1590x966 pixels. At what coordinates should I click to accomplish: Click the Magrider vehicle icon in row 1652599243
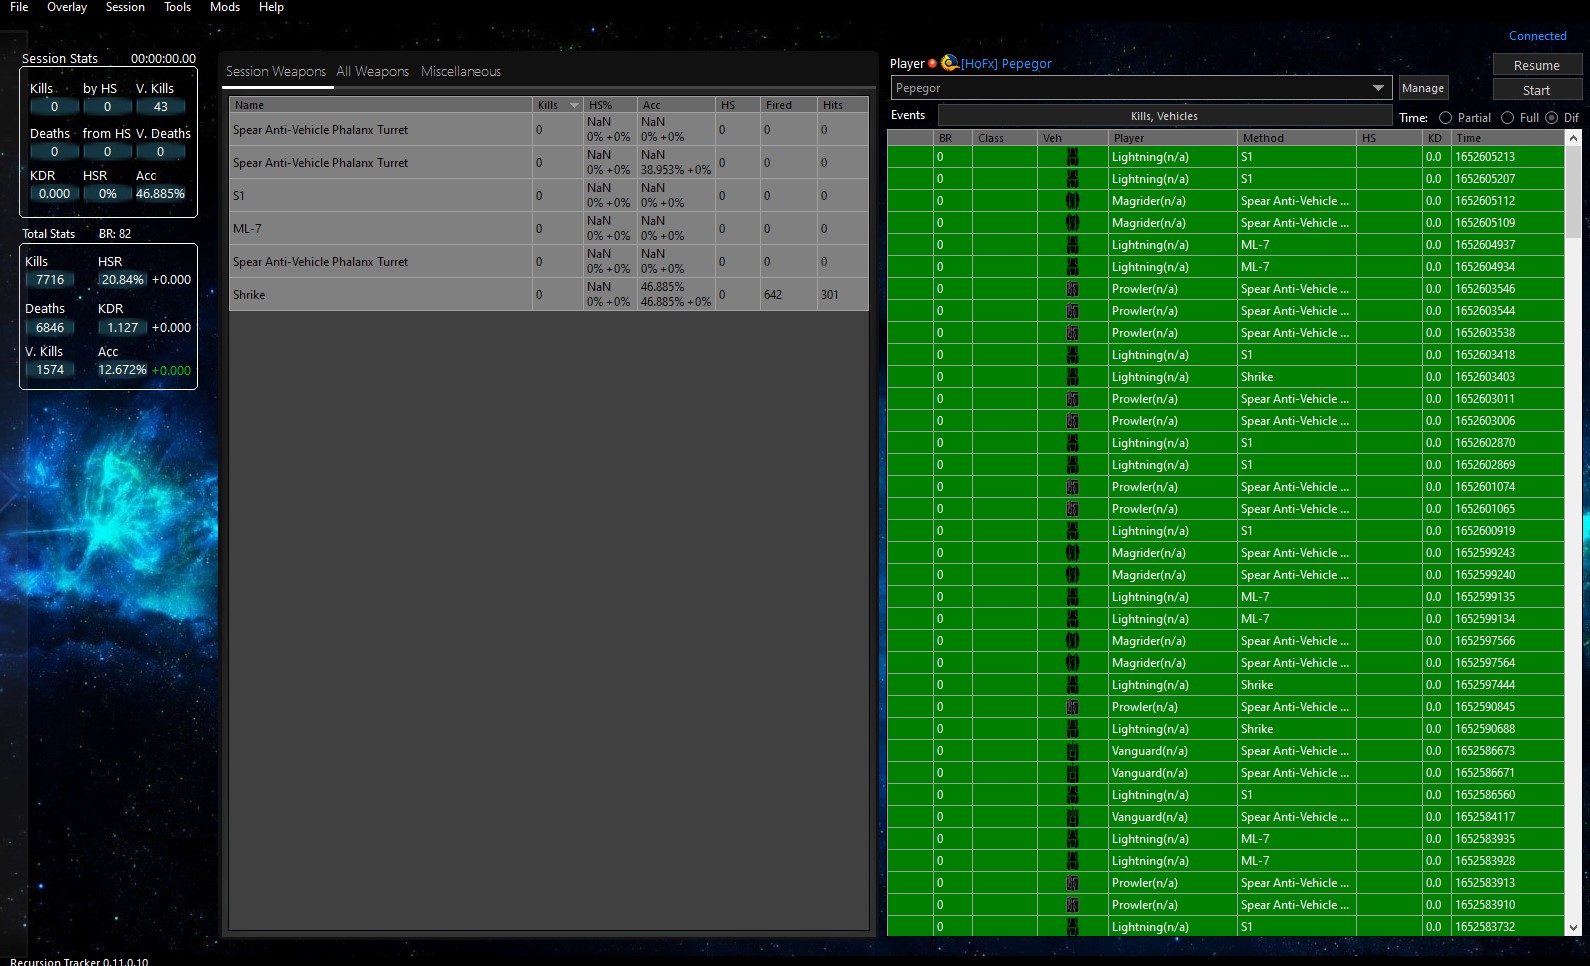(1072, 553)
